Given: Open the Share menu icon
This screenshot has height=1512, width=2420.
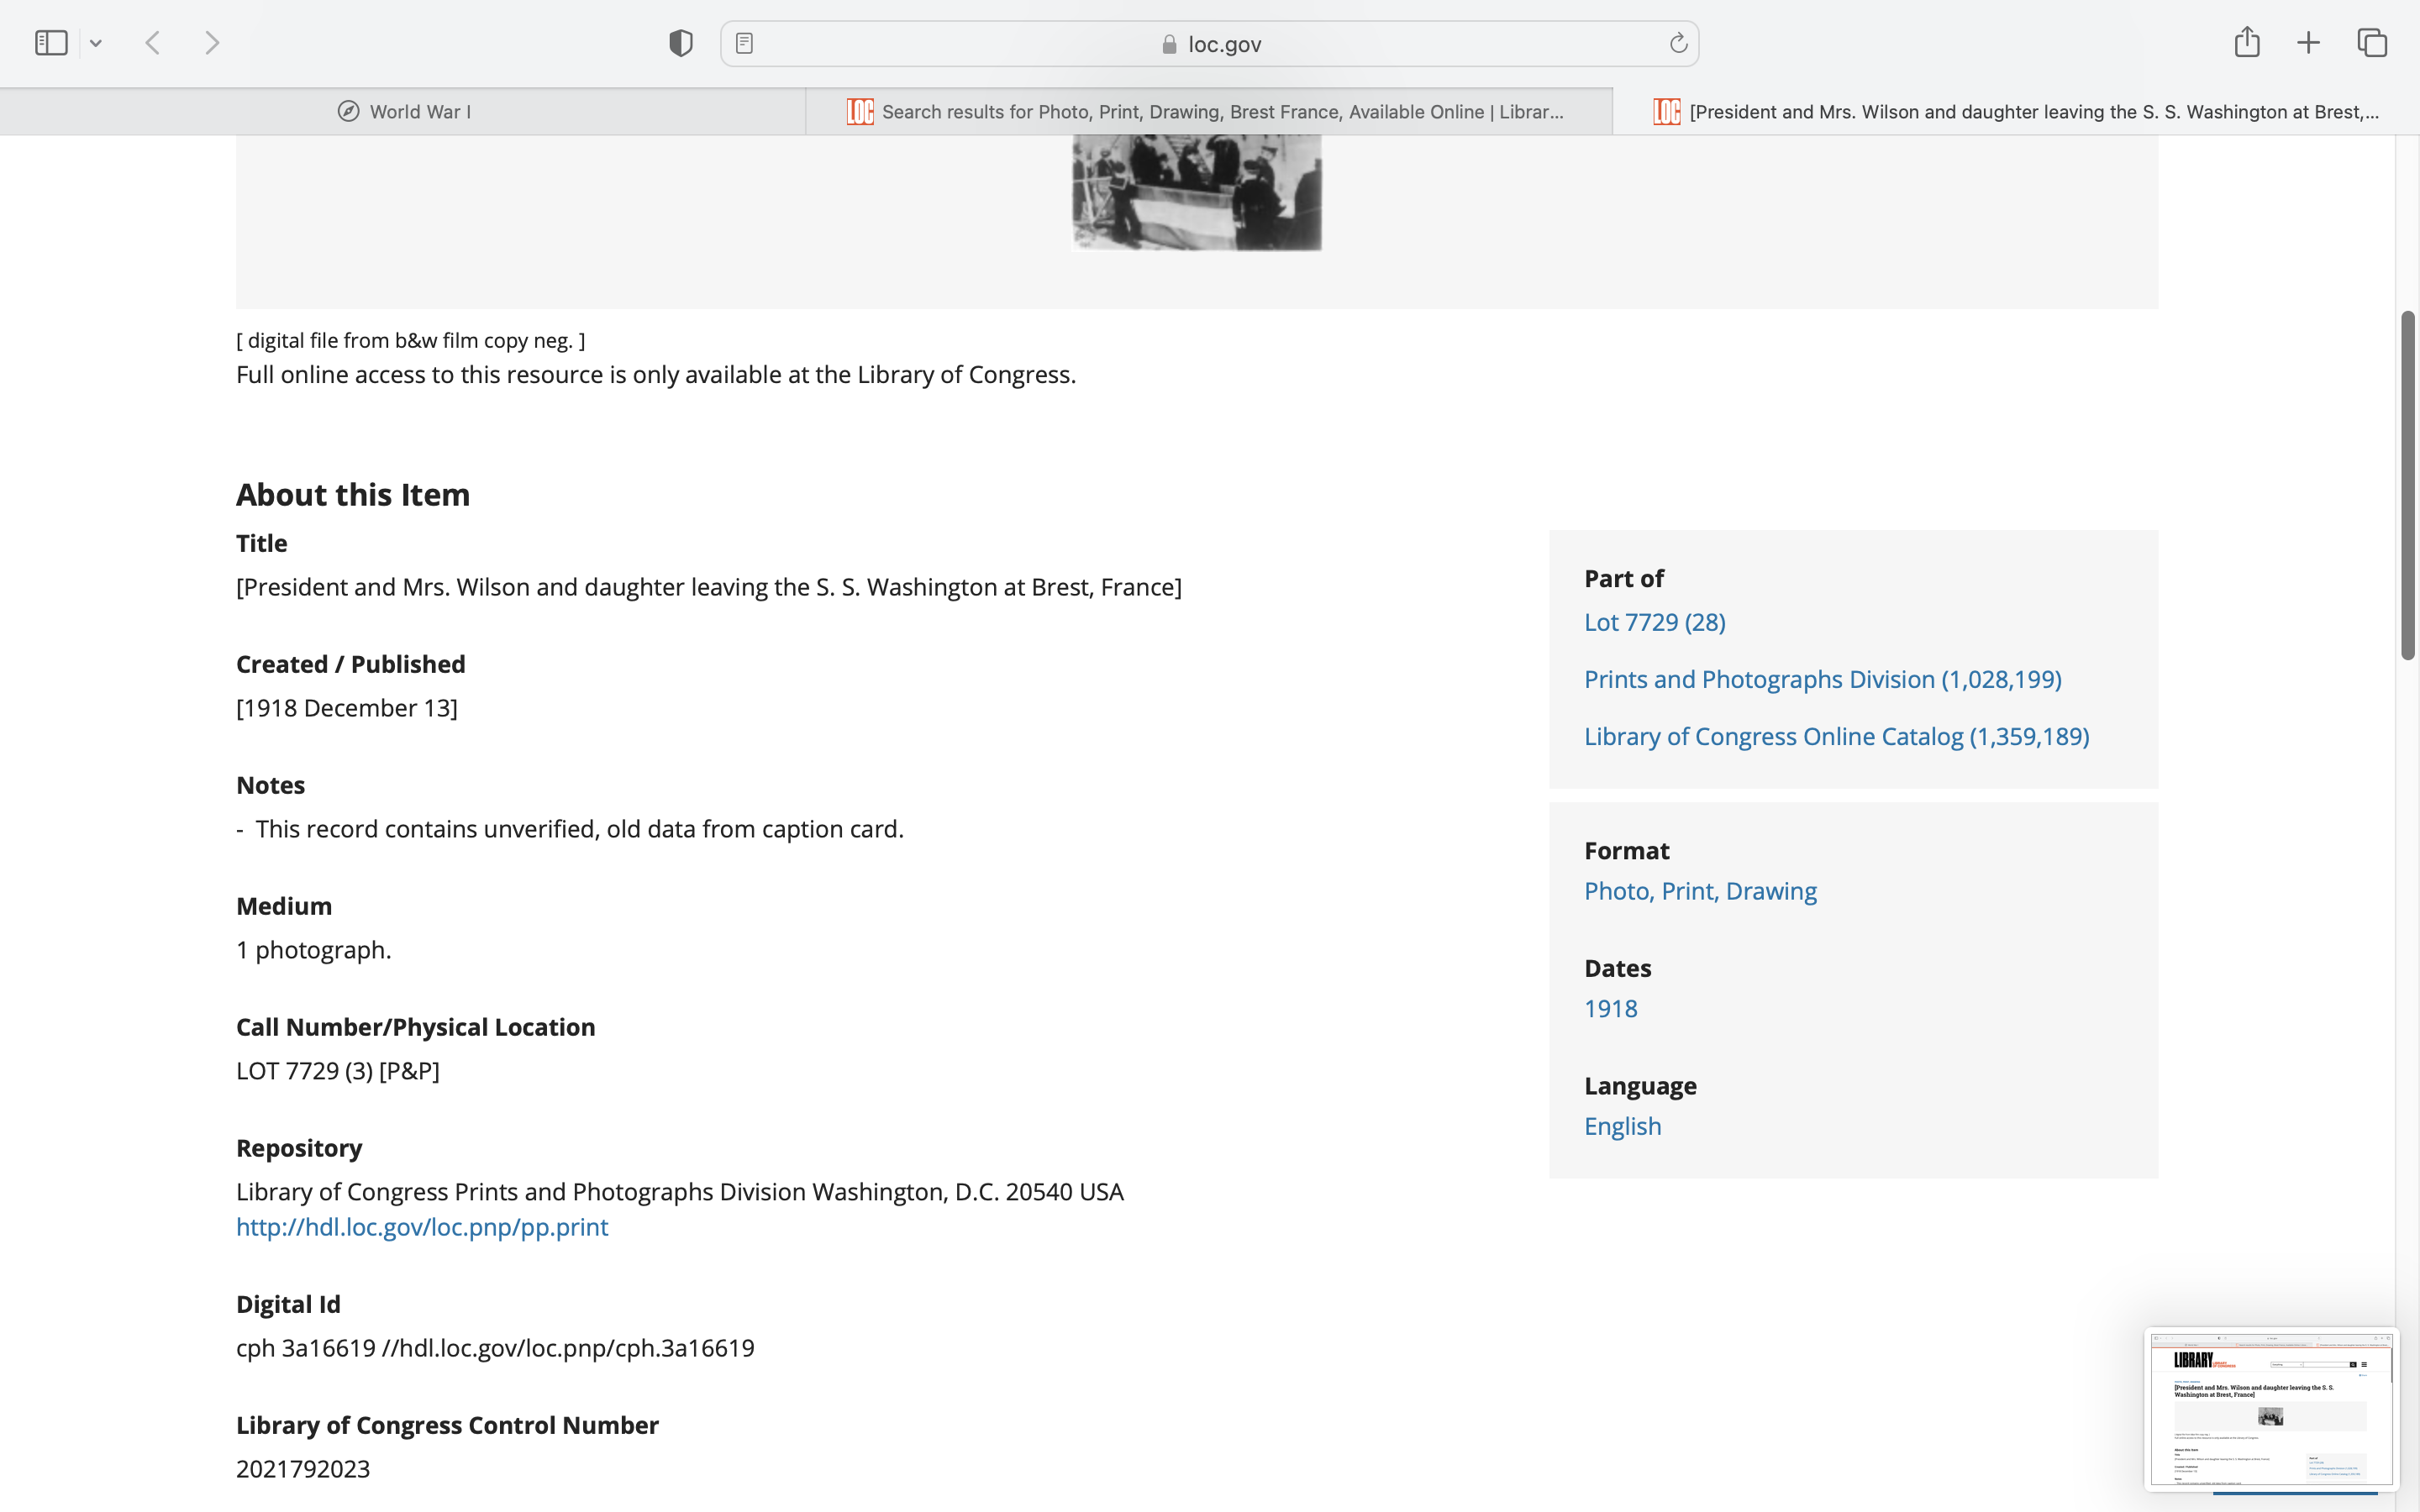Looking at the screenshot, I should click(x=2246, y=43).
